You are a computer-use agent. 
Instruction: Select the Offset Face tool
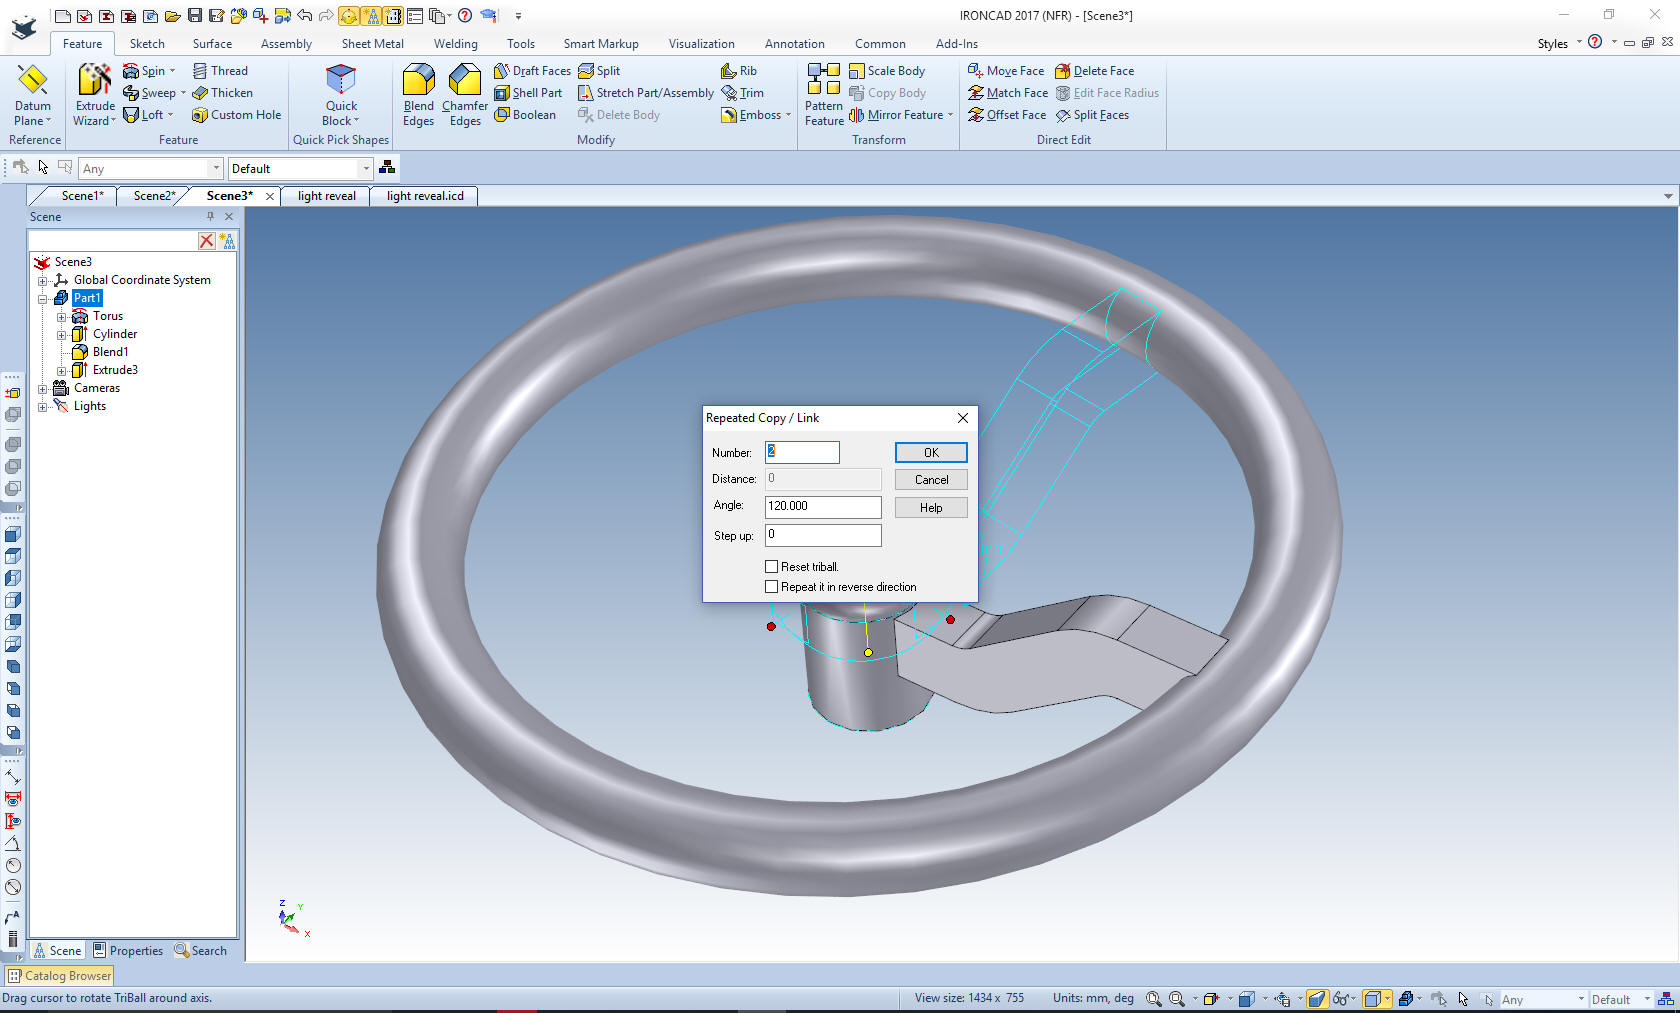coord(1007,115)
